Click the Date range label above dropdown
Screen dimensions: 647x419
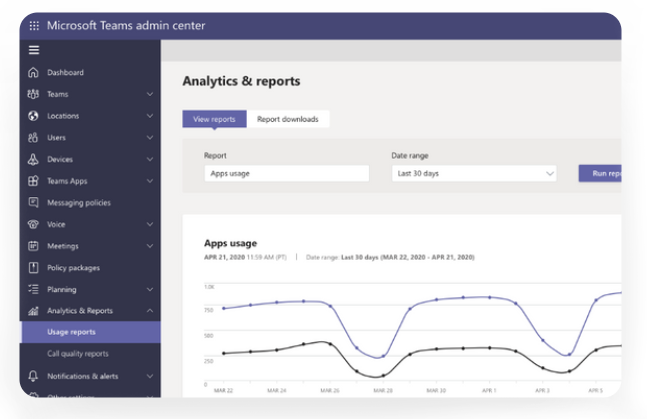point(410,156)
